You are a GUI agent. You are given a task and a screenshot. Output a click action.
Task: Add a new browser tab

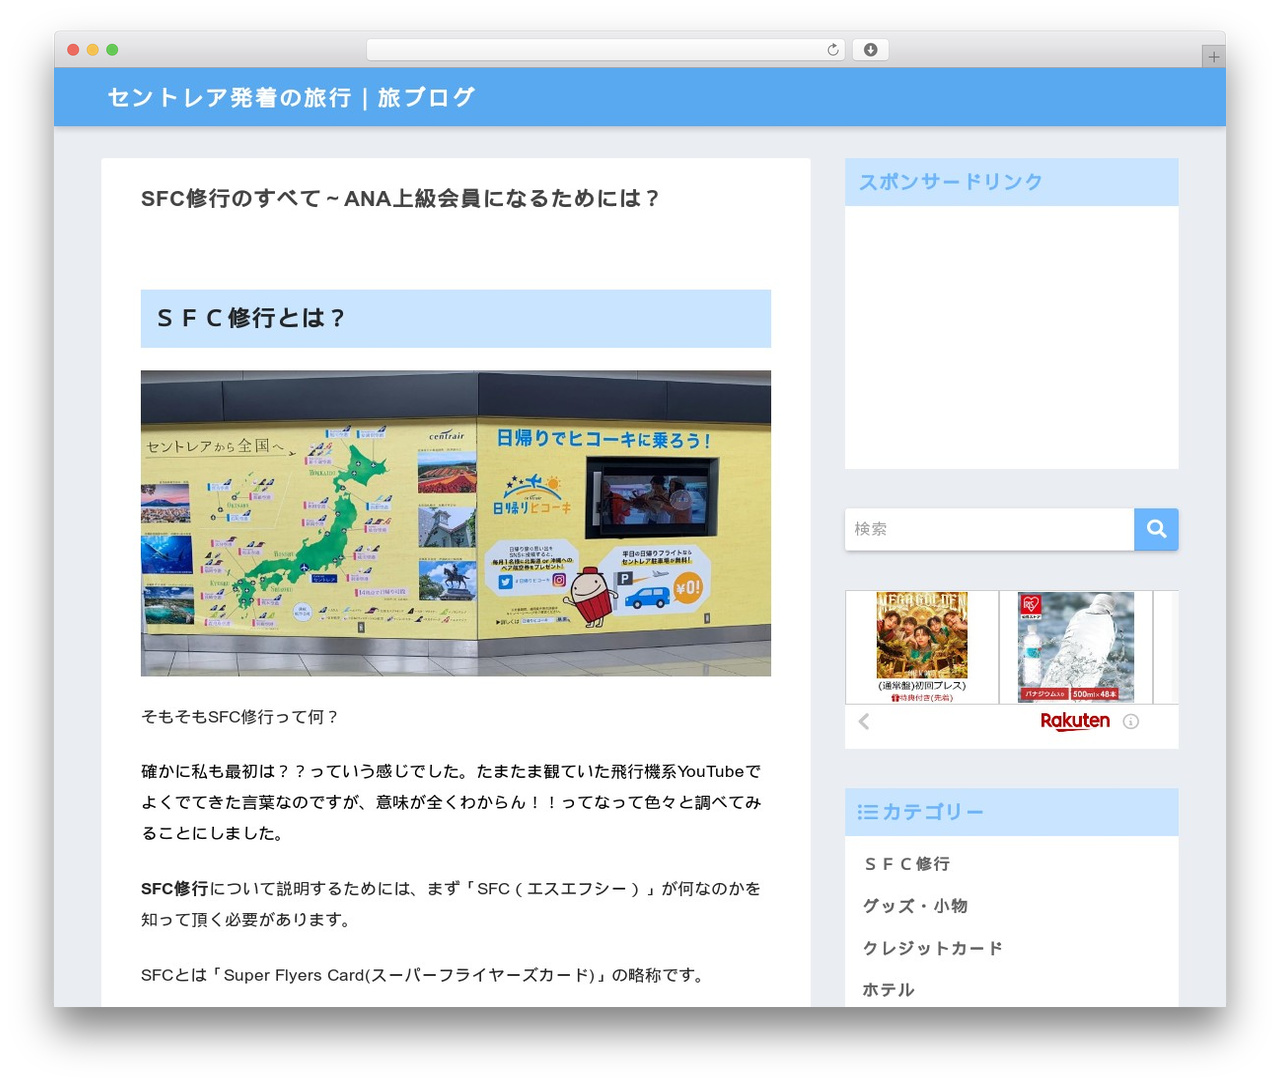(1213, 57)
